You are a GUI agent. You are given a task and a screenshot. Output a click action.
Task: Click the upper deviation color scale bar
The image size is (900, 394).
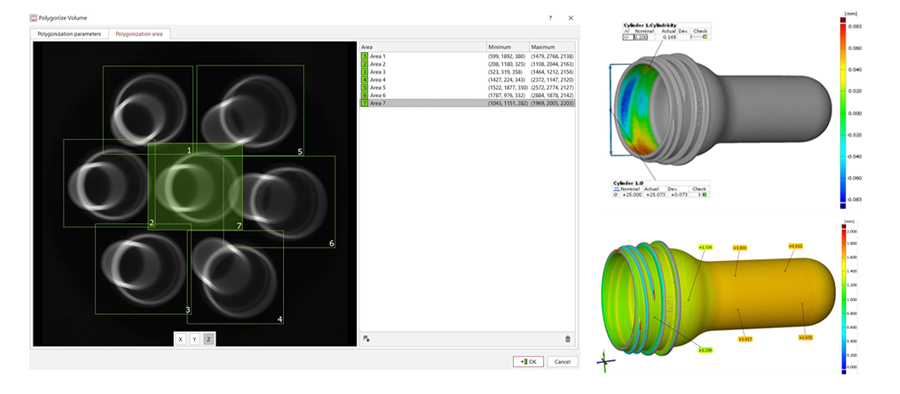(x=842, y=113)
